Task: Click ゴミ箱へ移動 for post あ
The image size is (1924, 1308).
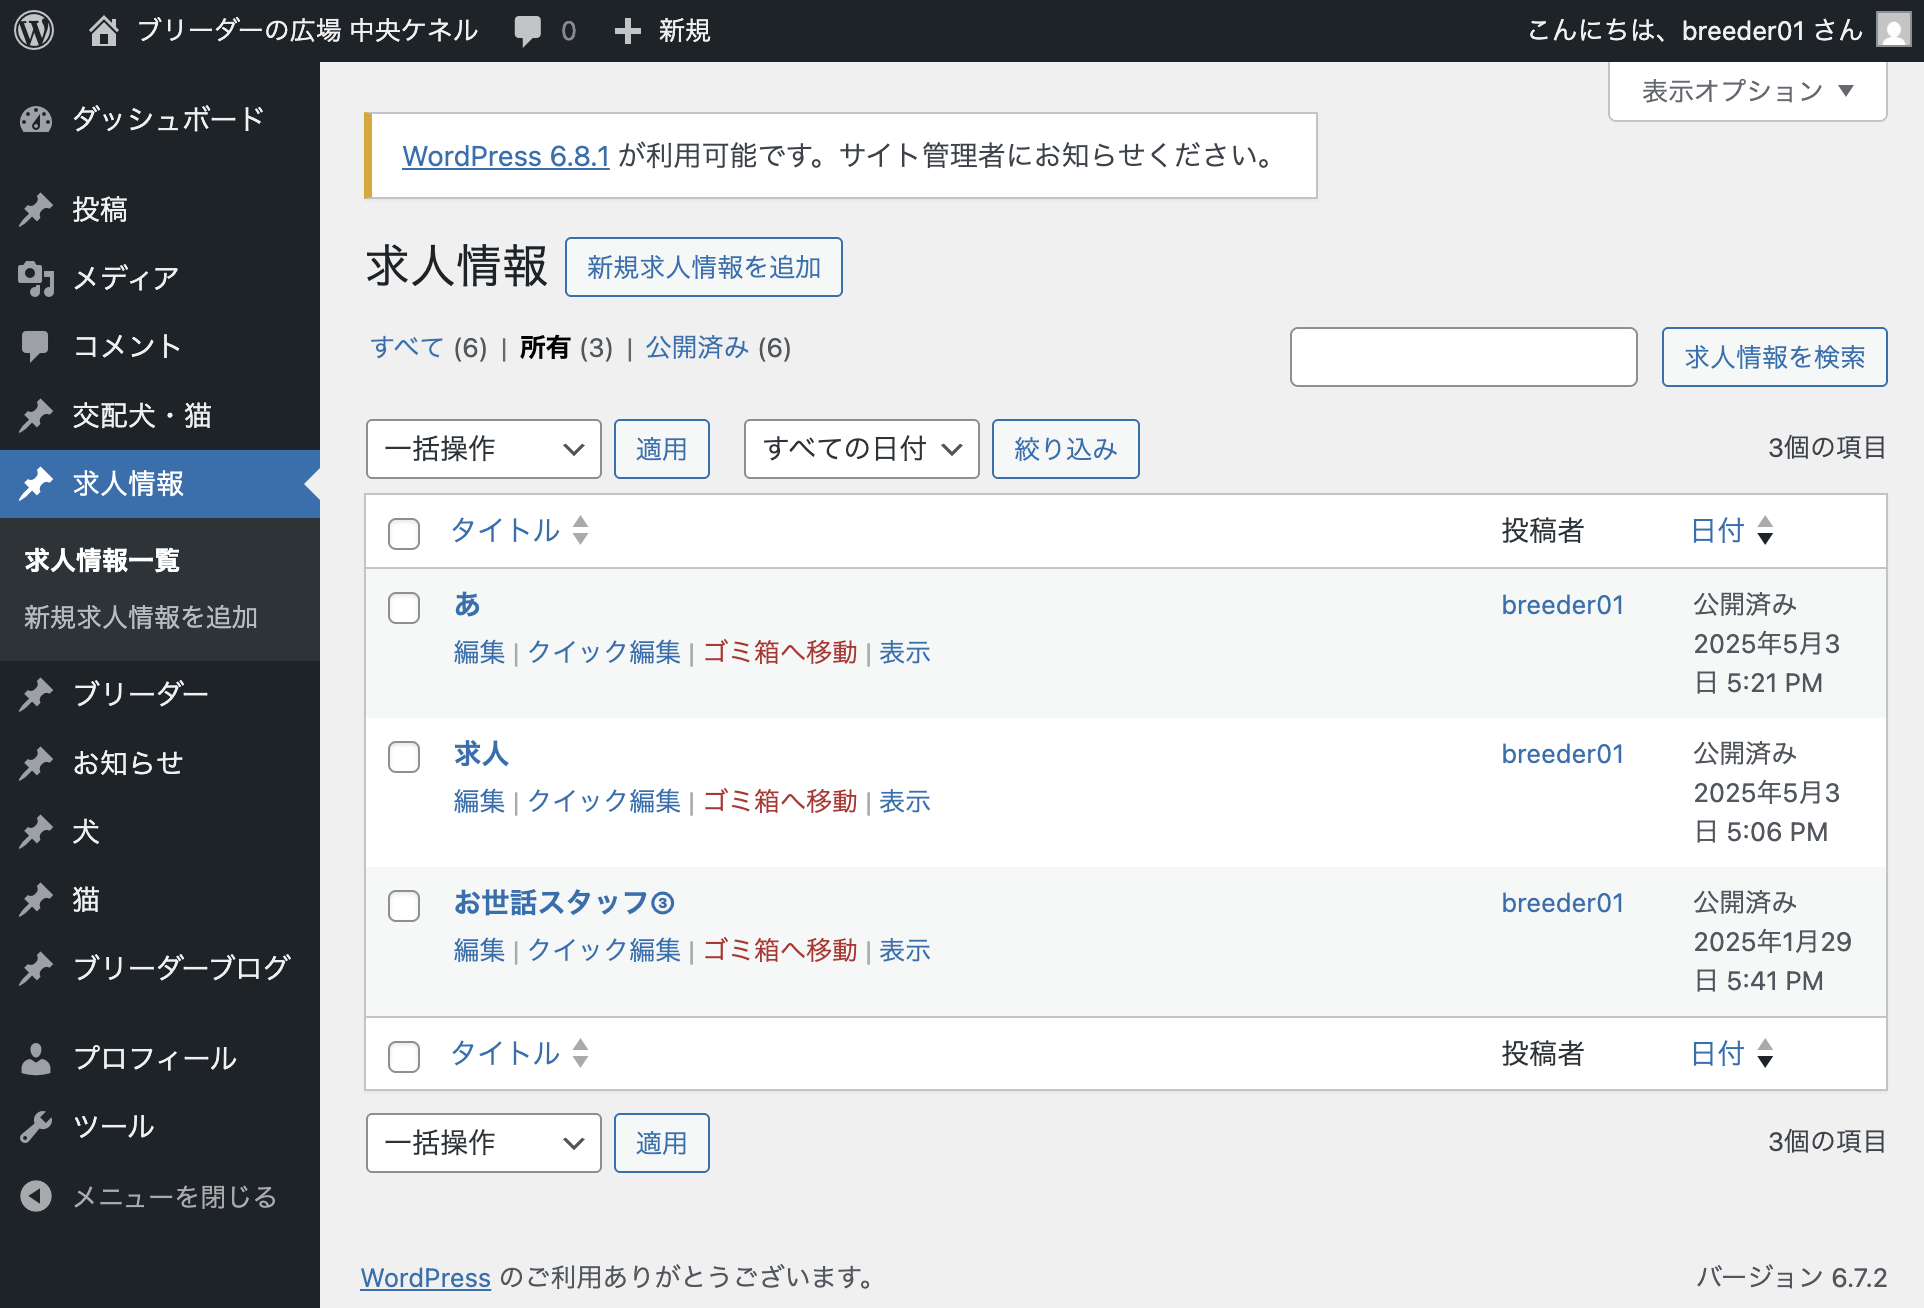Action: (x=780, y=652)
